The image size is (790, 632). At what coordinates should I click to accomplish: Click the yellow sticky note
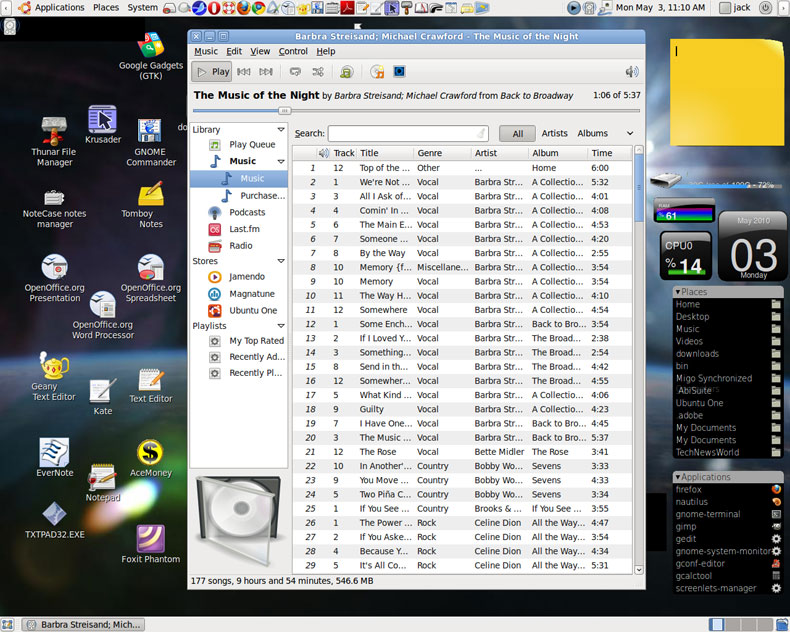tap(727, 93)
